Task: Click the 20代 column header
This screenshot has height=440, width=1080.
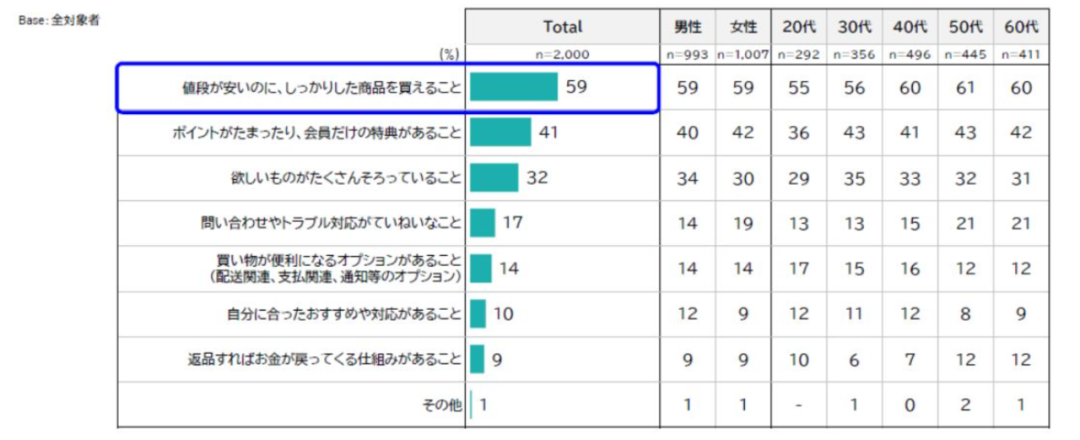Action: 797,27
